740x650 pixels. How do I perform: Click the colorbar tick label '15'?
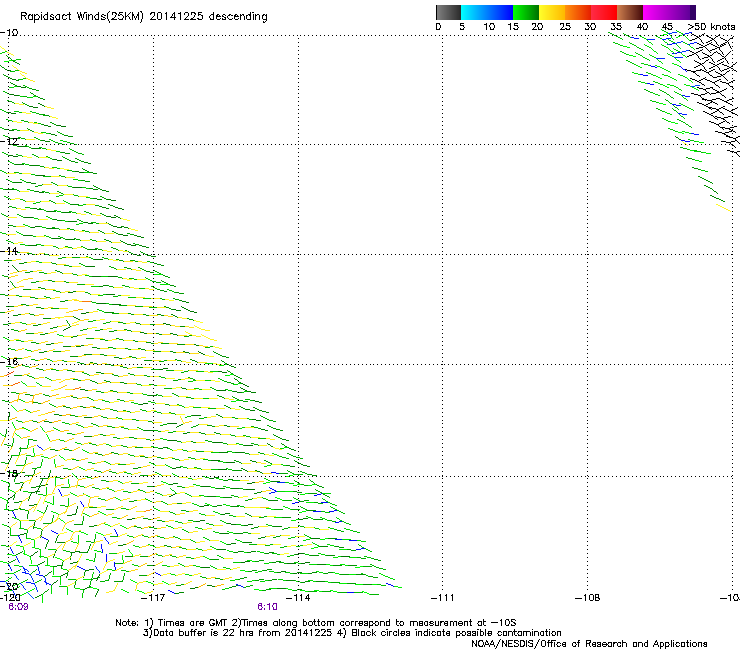[513, 27]
